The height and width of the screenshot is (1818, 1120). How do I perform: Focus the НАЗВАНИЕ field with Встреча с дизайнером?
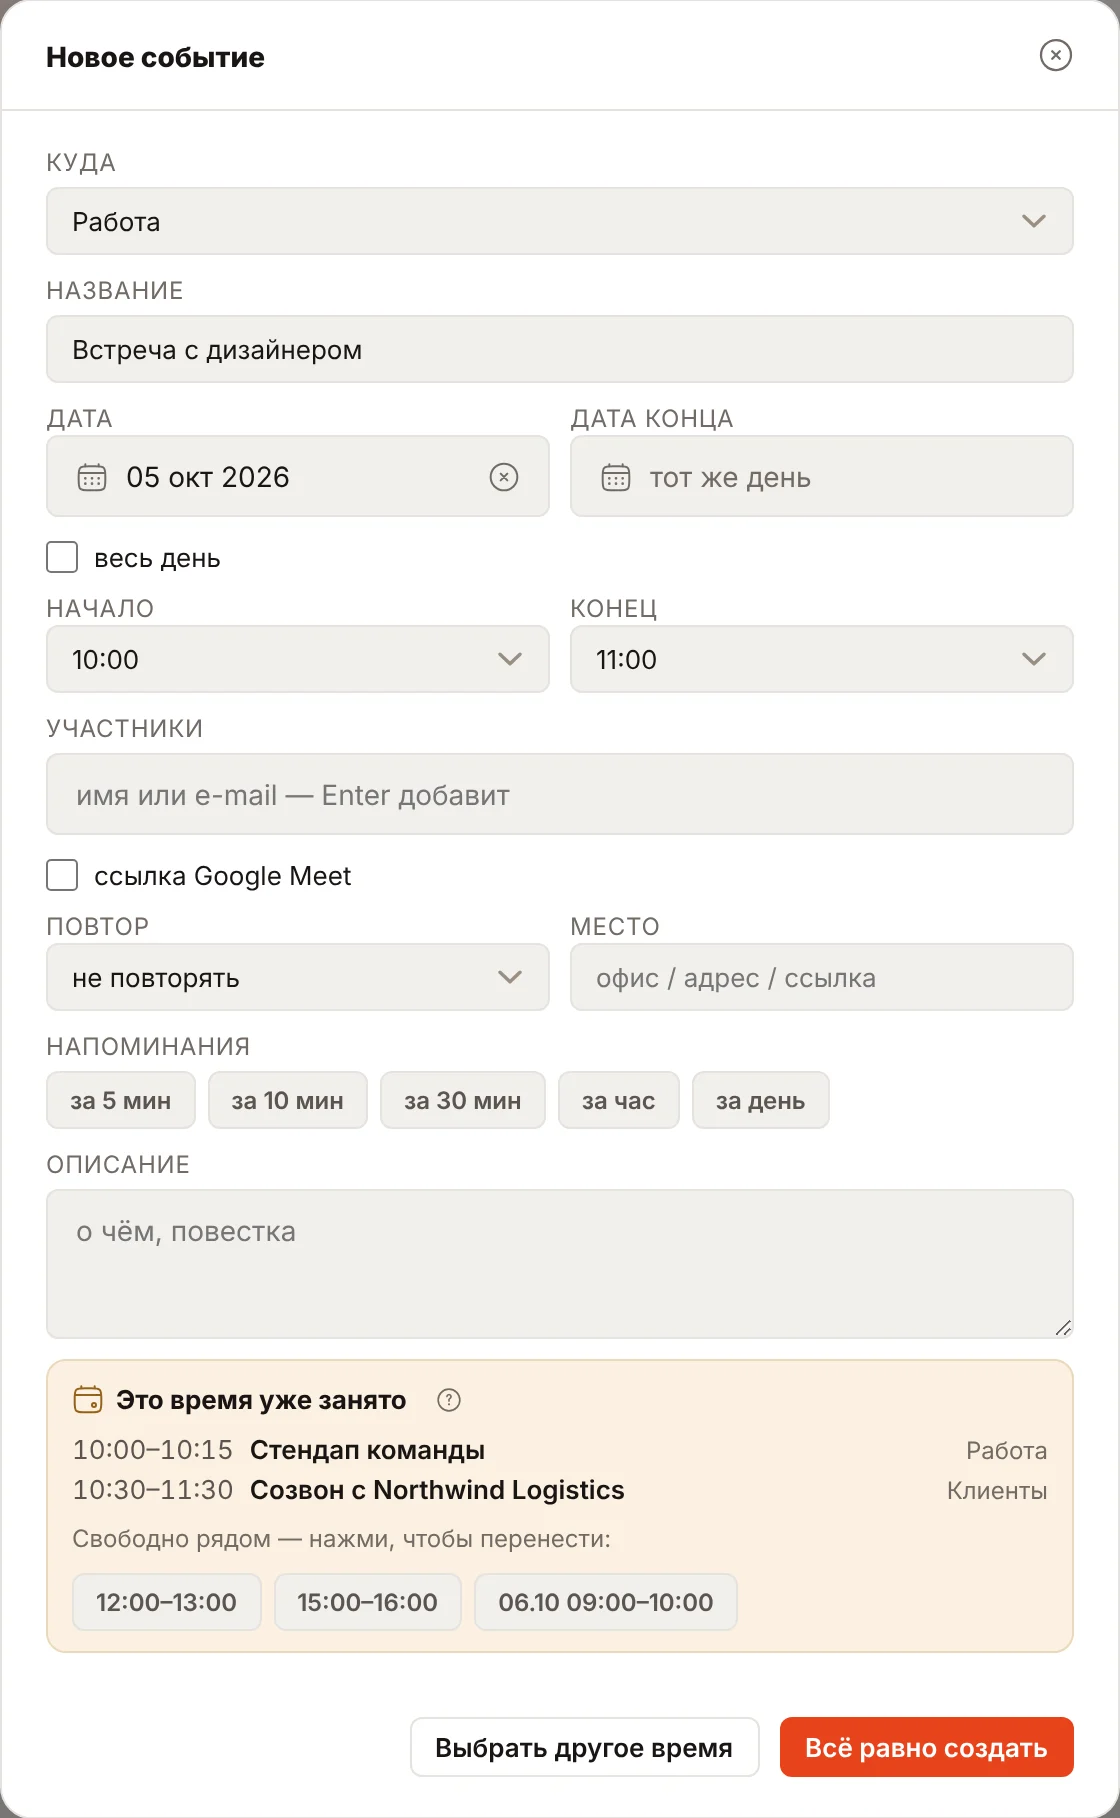tap(560, 349)
